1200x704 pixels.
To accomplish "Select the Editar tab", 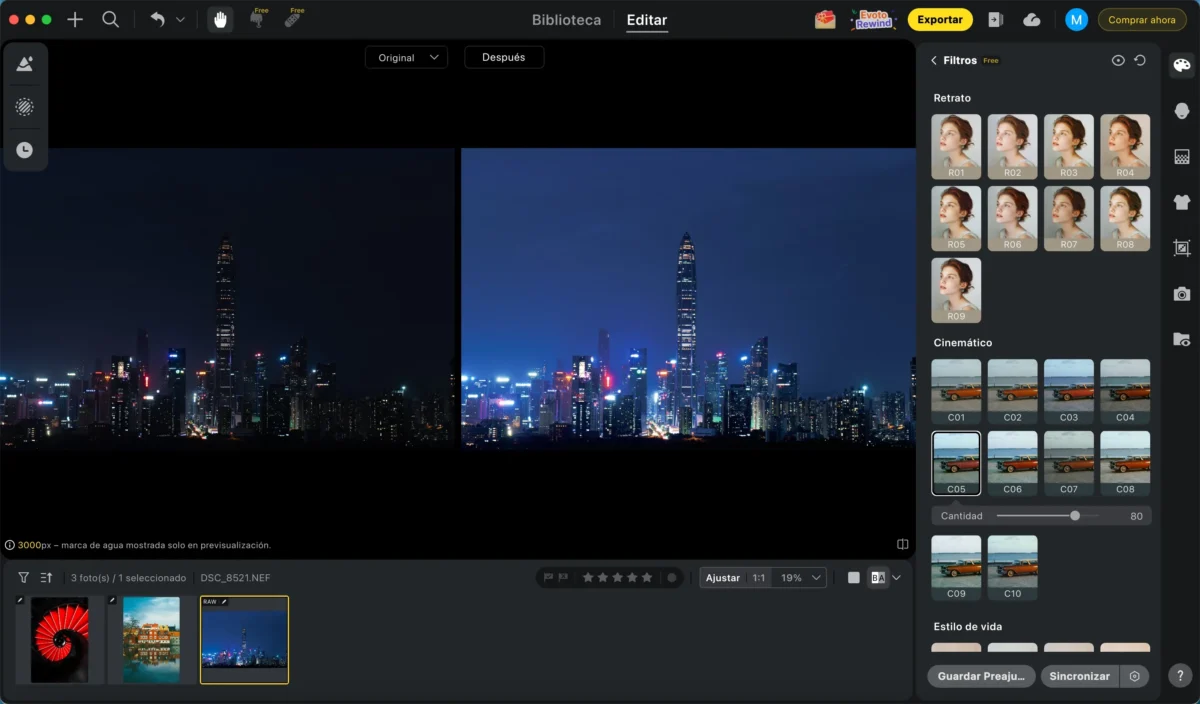I will point(646,20).
